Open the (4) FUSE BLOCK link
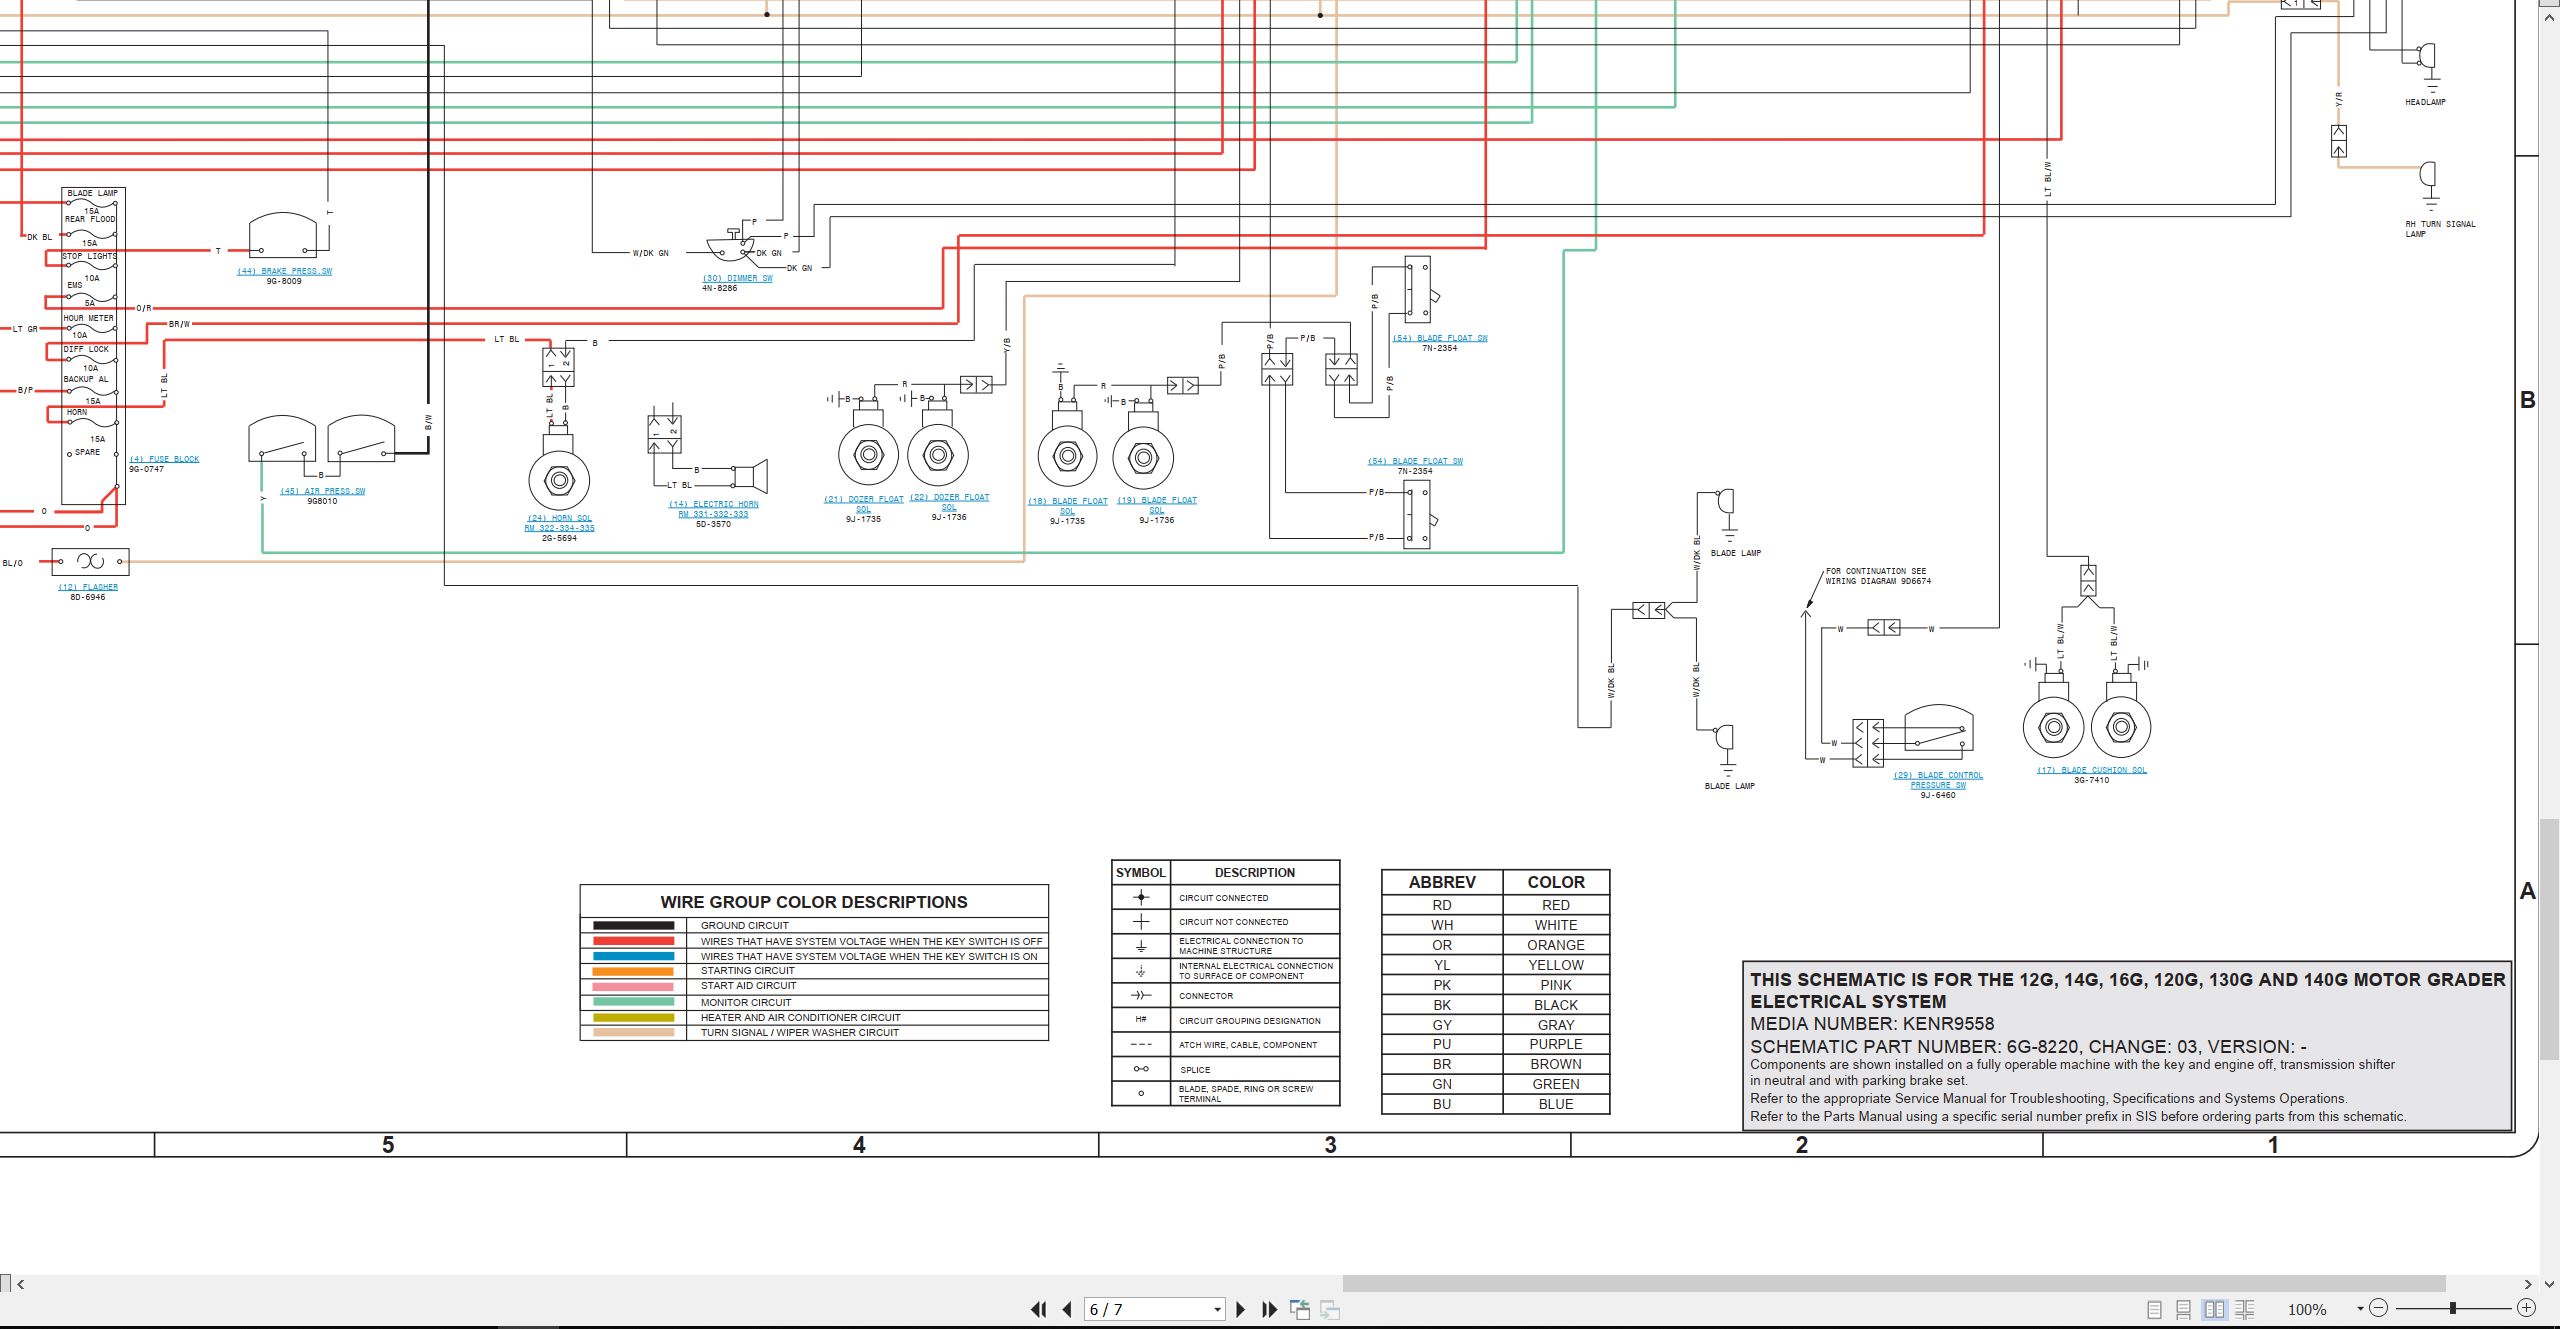Screen dimensions: 2560x1329 [x=164, y=459]
